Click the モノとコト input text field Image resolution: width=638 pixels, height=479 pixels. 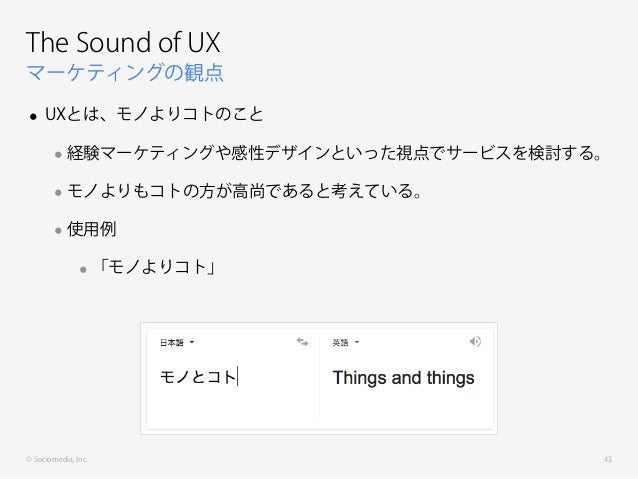point(233,378)
